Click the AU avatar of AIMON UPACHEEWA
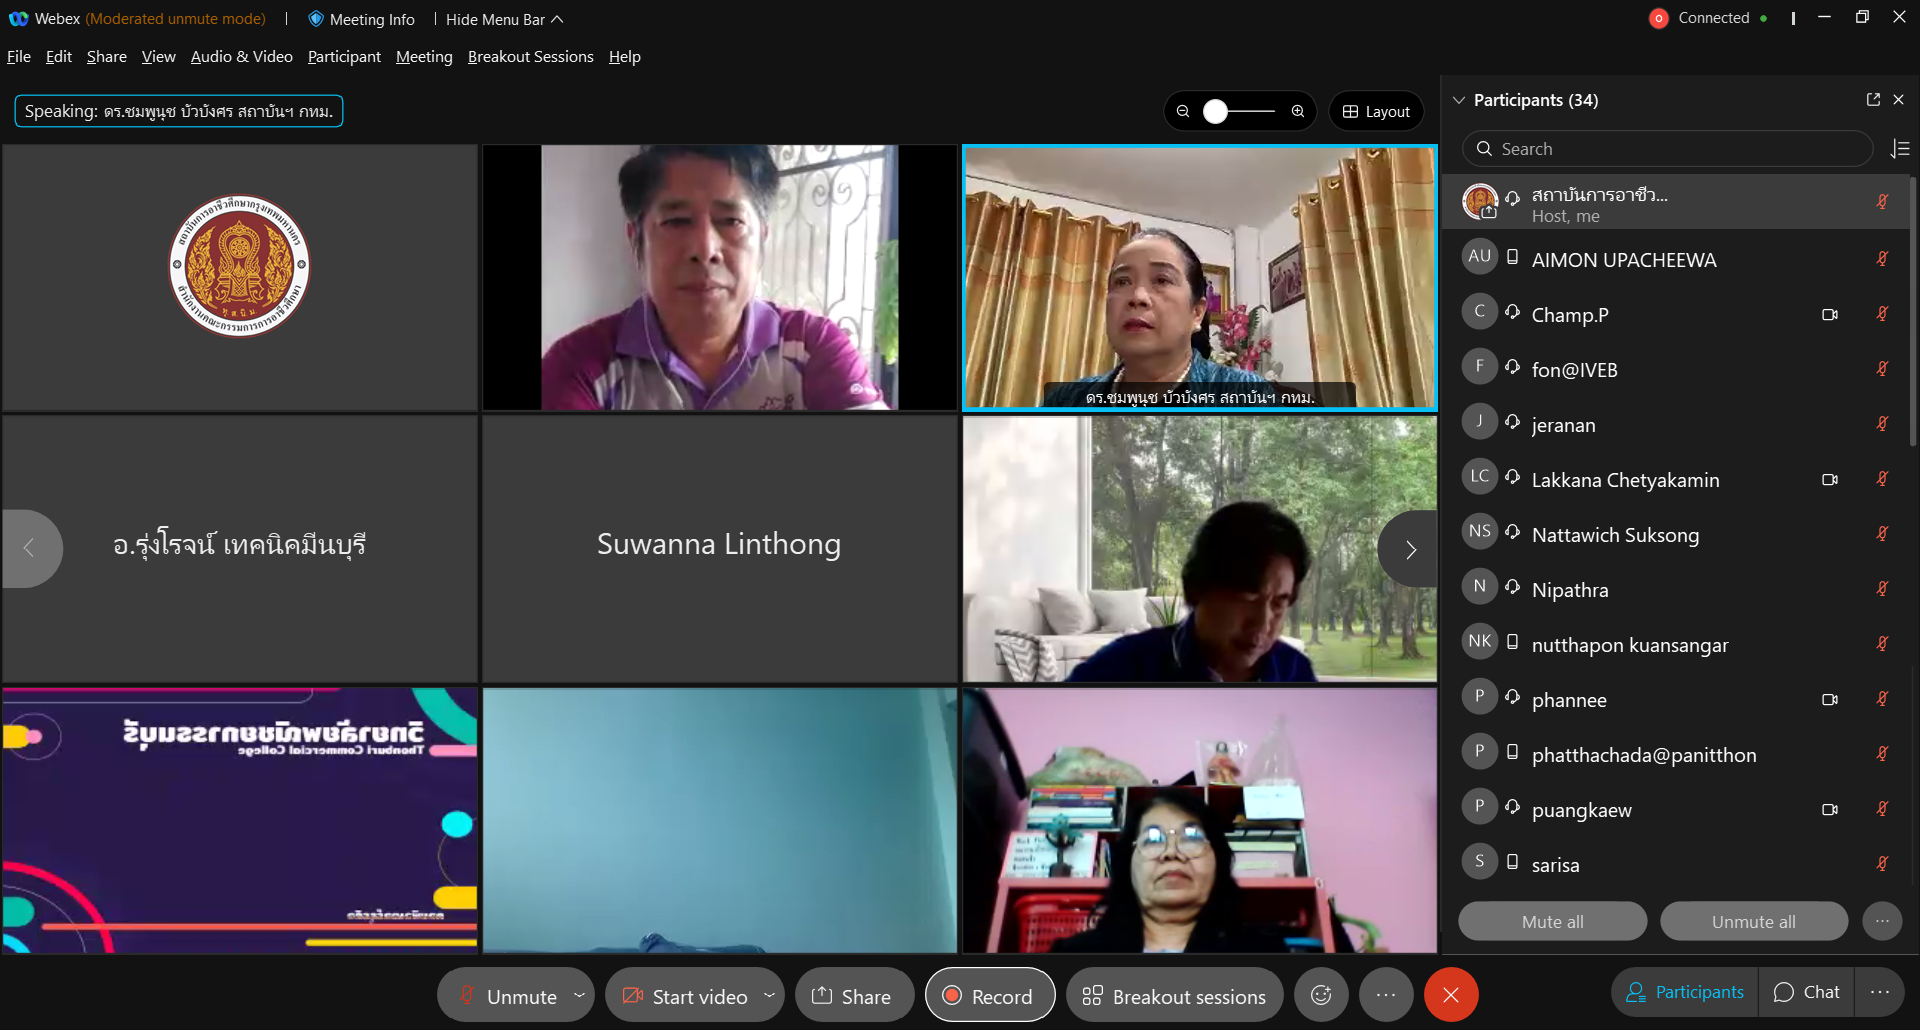 point(1480,256)
